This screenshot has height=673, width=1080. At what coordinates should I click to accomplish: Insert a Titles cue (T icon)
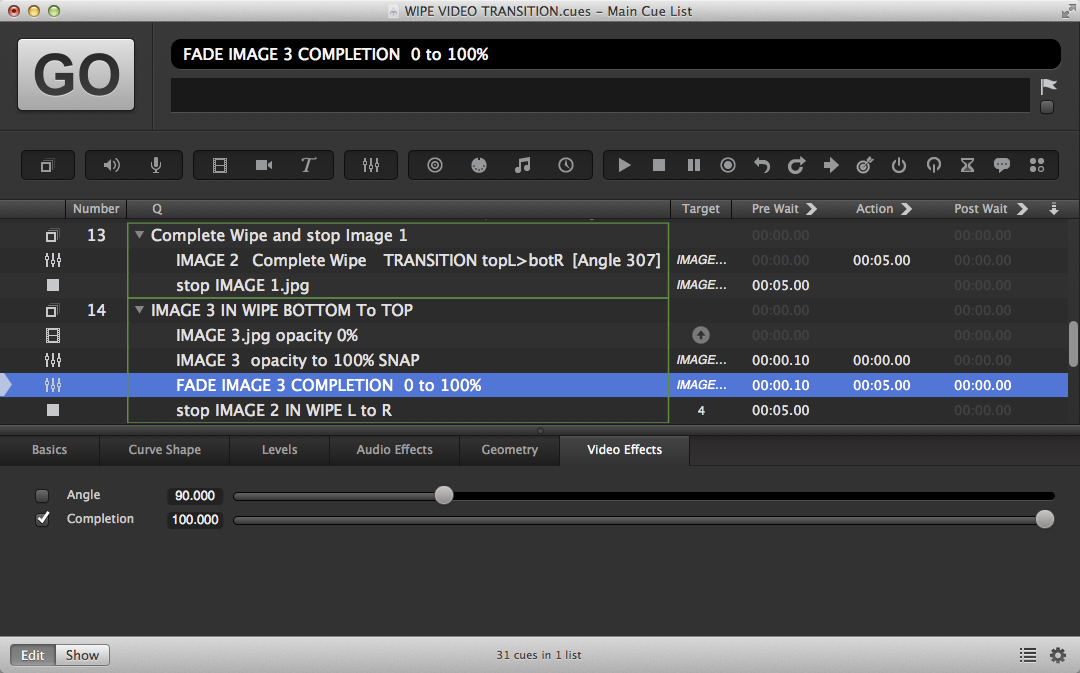[308, 165]
